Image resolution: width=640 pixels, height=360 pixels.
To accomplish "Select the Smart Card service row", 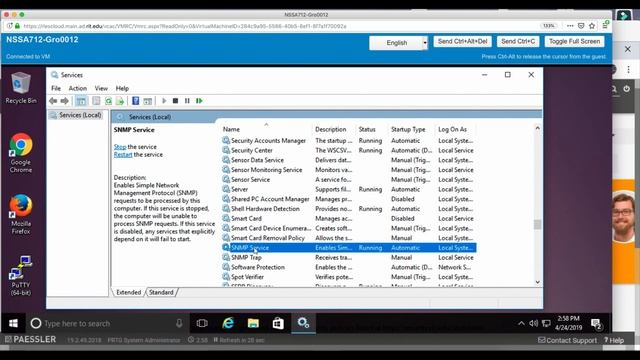I will (x=349, y=218).
